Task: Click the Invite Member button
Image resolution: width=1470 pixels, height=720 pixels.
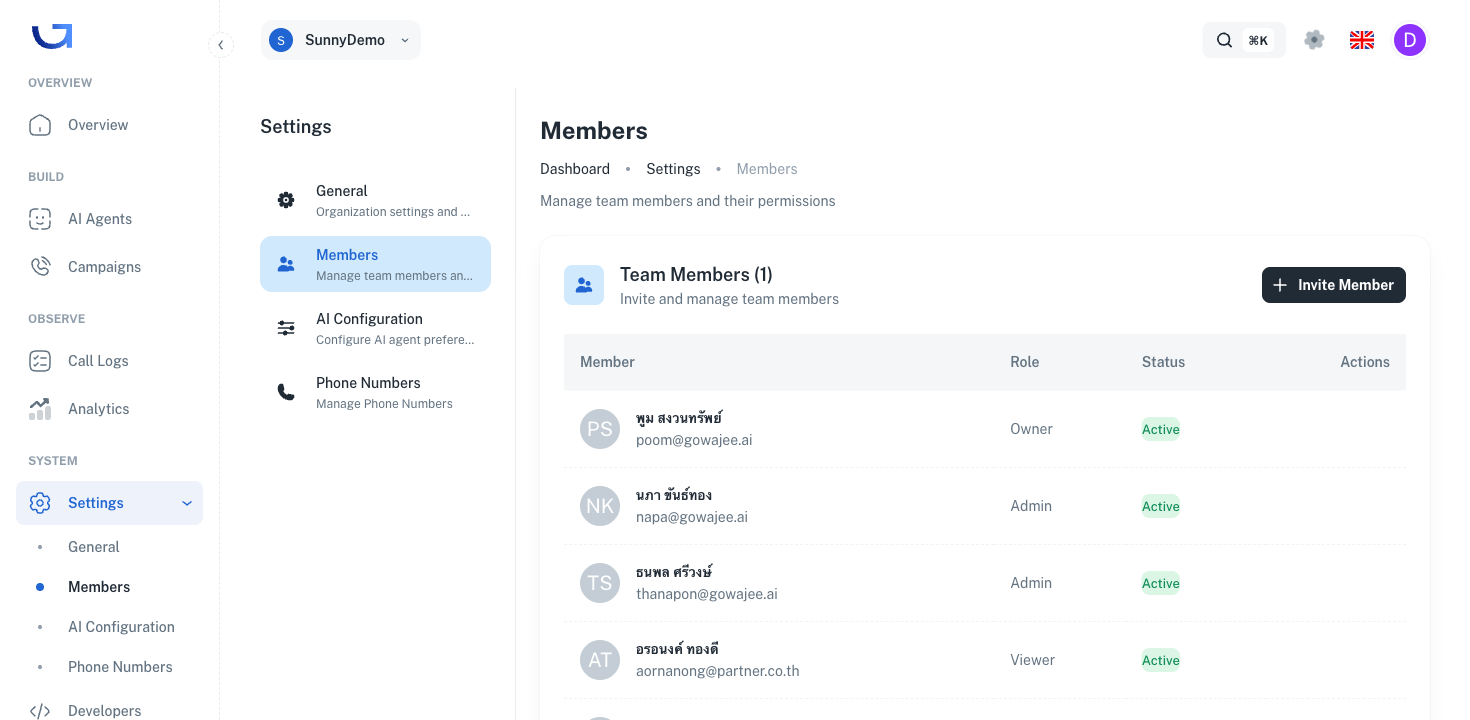Action: click(x=1334, y=285)
